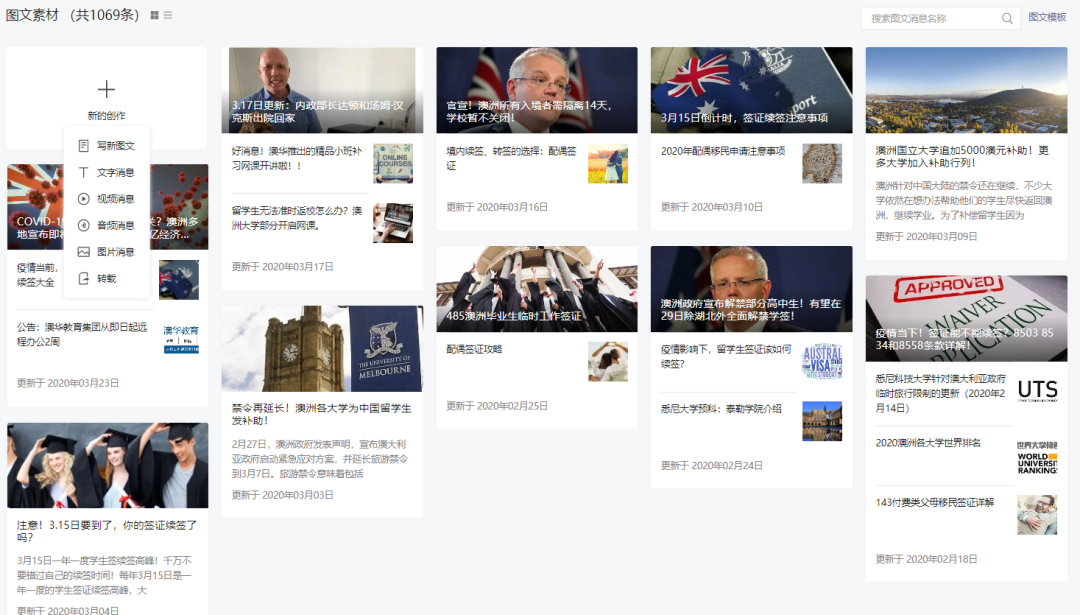Switch to grid view icon
Screen dimensions: 1080x615
coord(154,15)
